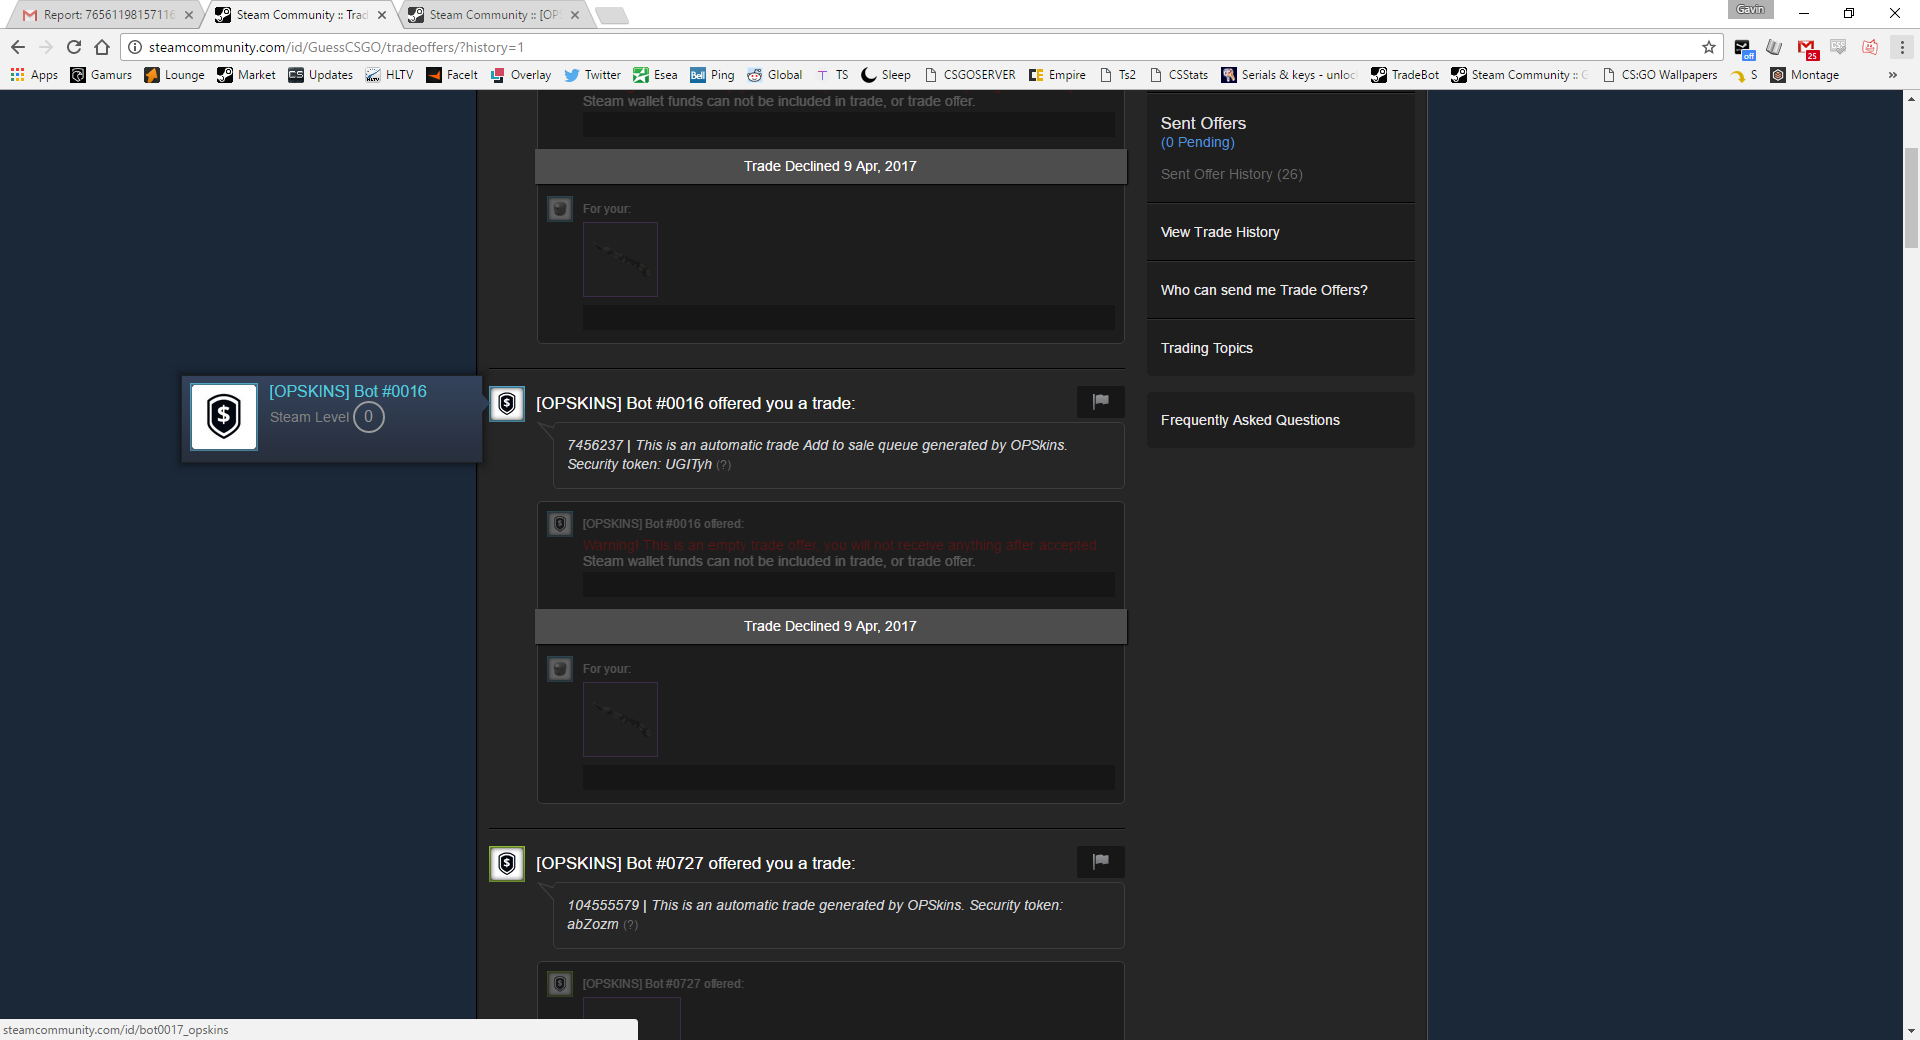Open the Montage bookmark
Screen dimensions: 1920x1040
pyautogui.click(x=1805, y=75)
